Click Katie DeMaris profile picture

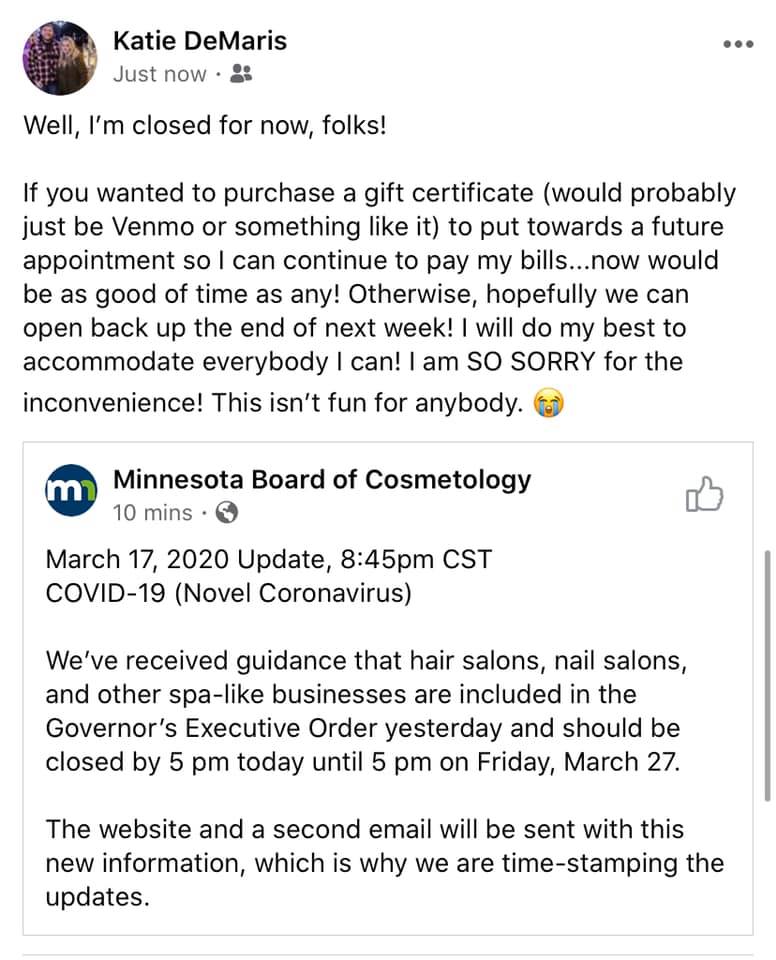pyautogui.click(x=58, y=56)
